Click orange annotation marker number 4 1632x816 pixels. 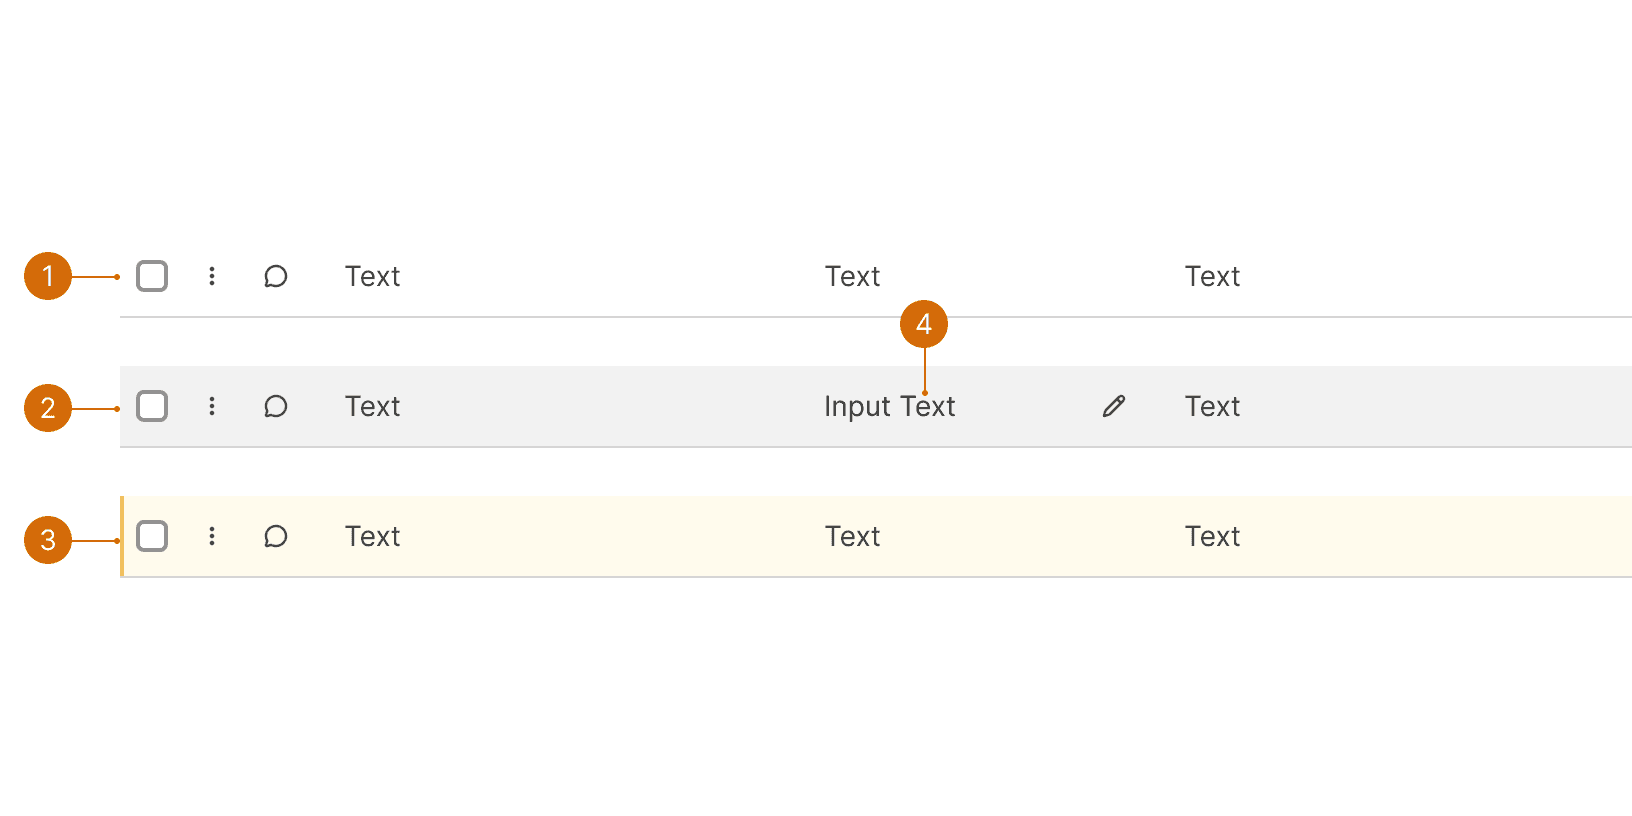click(x=924, y=324)
